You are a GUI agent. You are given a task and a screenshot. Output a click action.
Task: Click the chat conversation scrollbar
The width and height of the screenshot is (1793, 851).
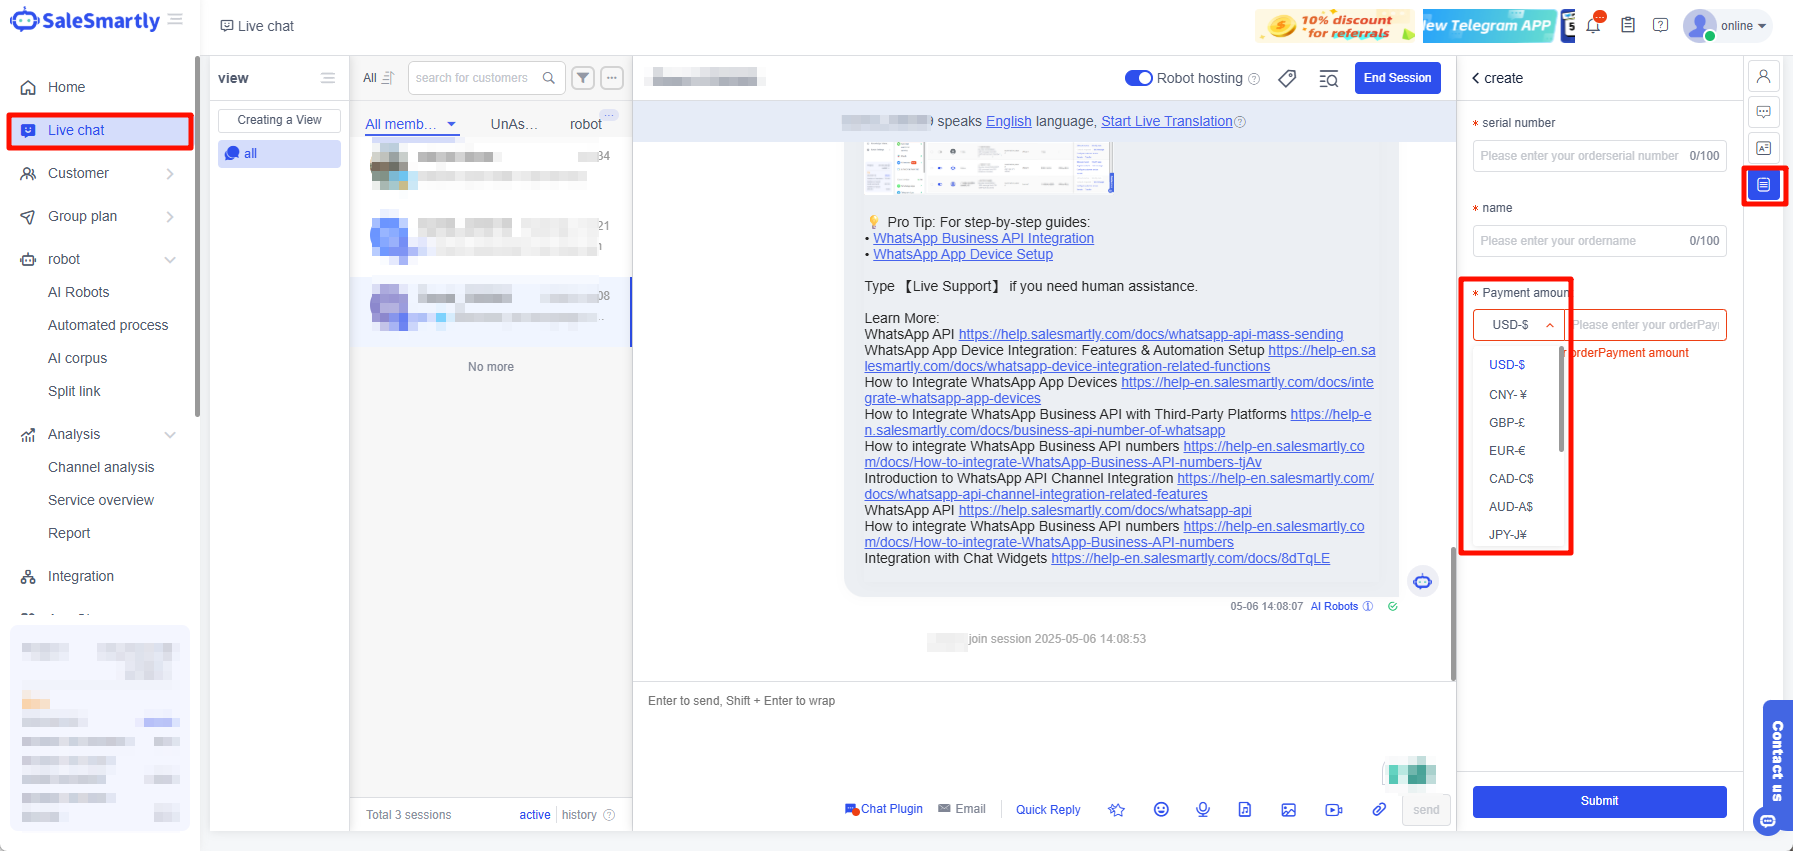pos(1452,612)
